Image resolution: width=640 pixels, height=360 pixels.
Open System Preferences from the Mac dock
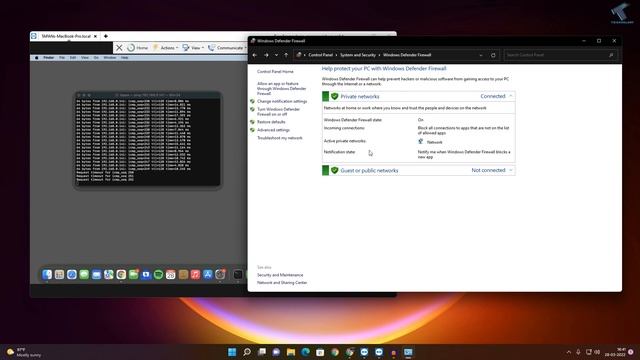click(220, 275)
